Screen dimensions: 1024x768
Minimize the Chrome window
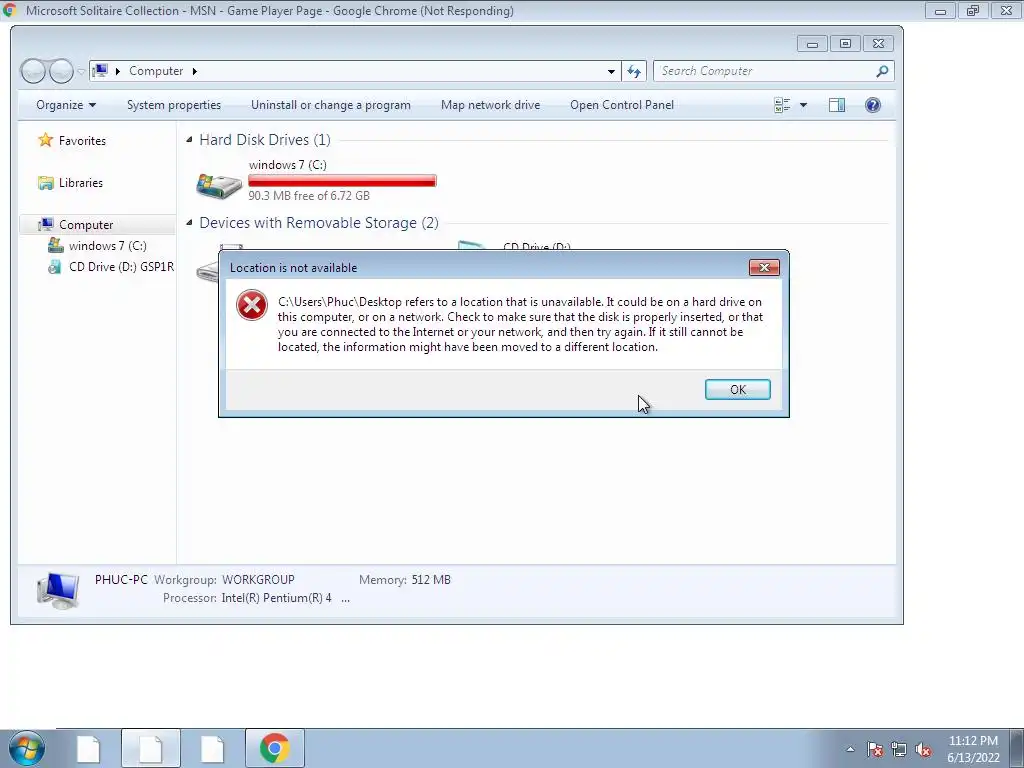(940, 10)
